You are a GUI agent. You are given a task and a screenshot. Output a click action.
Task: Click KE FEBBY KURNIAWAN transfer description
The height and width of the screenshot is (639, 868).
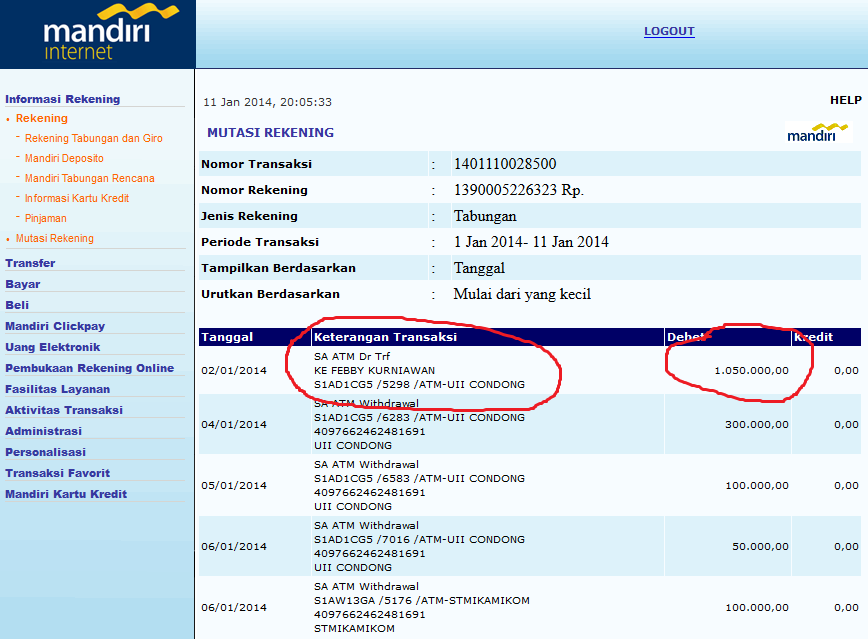click(374, 370)
